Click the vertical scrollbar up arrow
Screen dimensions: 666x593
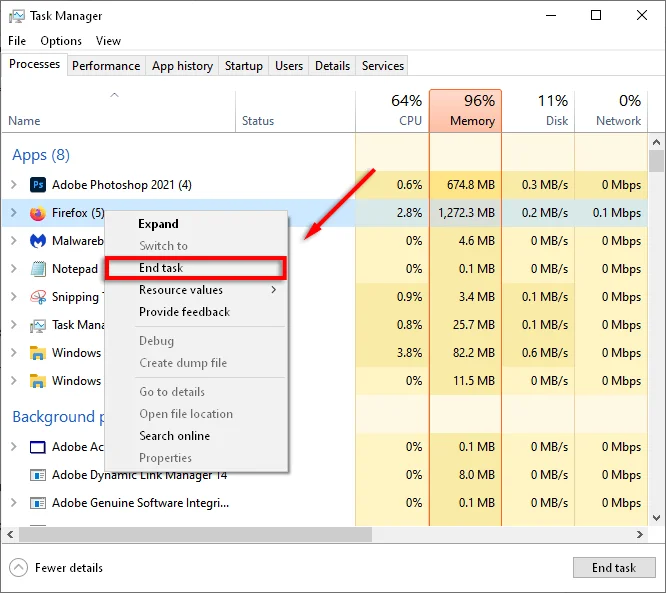coord(657,142)
